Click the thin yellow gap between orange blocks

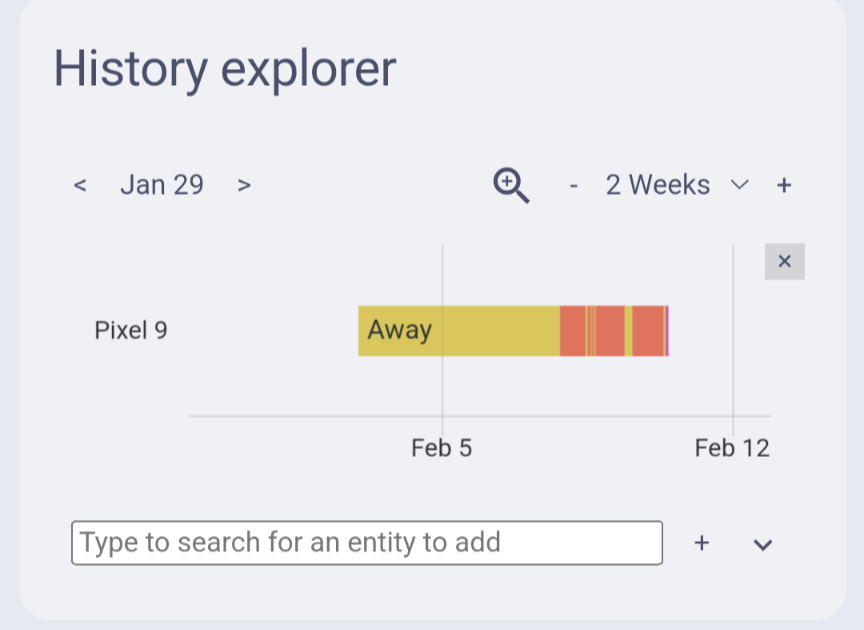coord(629,331)
